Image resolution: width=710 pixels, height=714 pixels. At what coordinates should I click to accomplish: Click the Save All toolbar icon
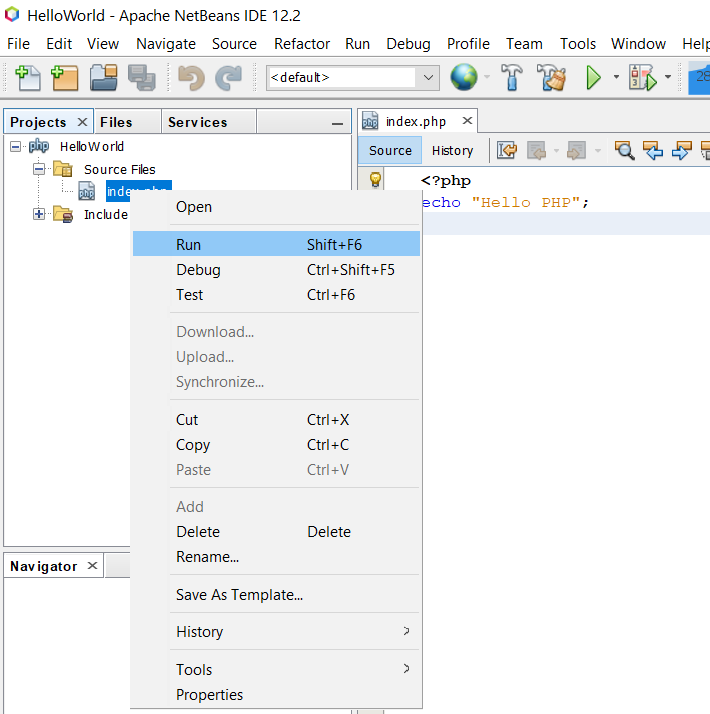tap(142, 78)
